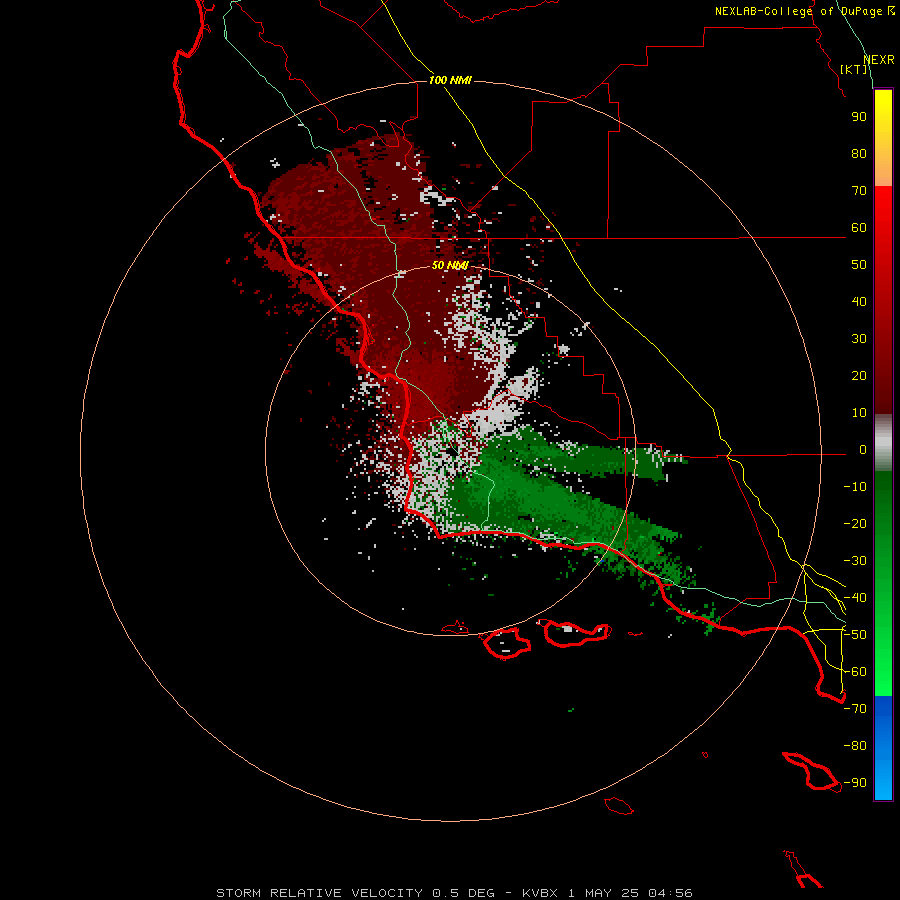Click the -70 value on velocity scale
Screen dimensions: 900x900
855,709
